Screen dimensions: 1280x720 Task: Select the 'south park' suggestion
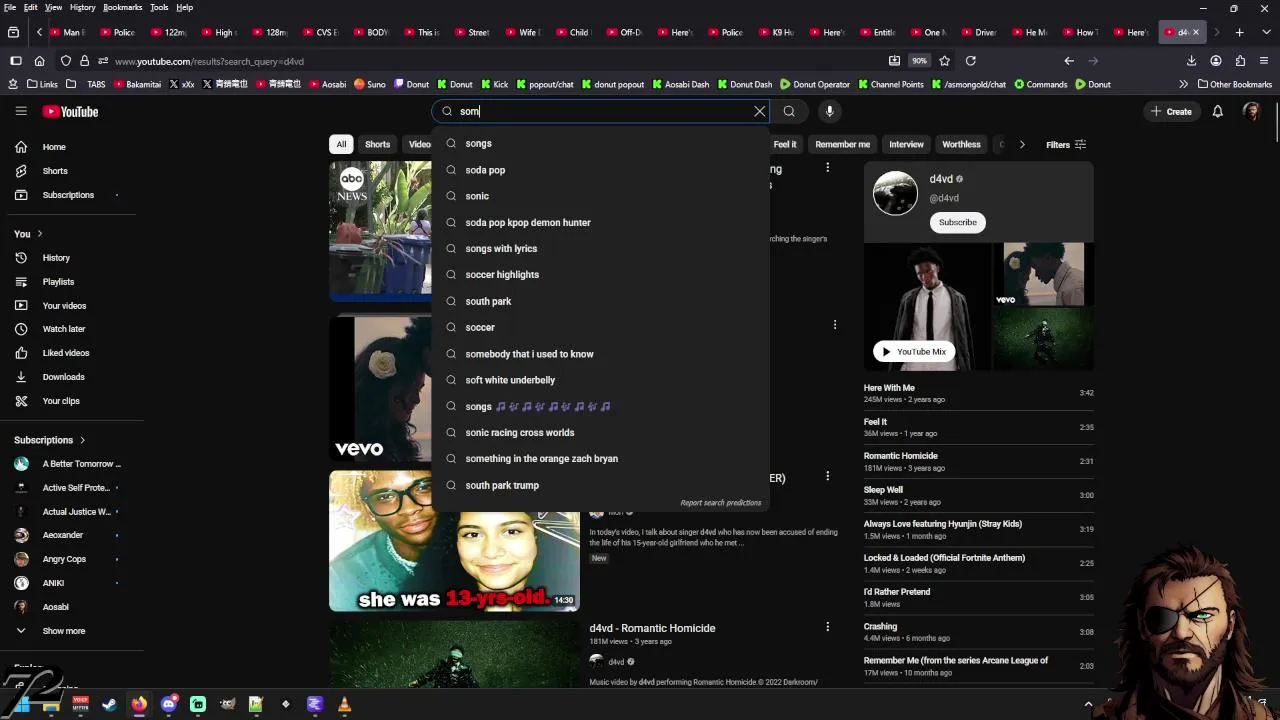pyautogui.click(x=600, y=301)
